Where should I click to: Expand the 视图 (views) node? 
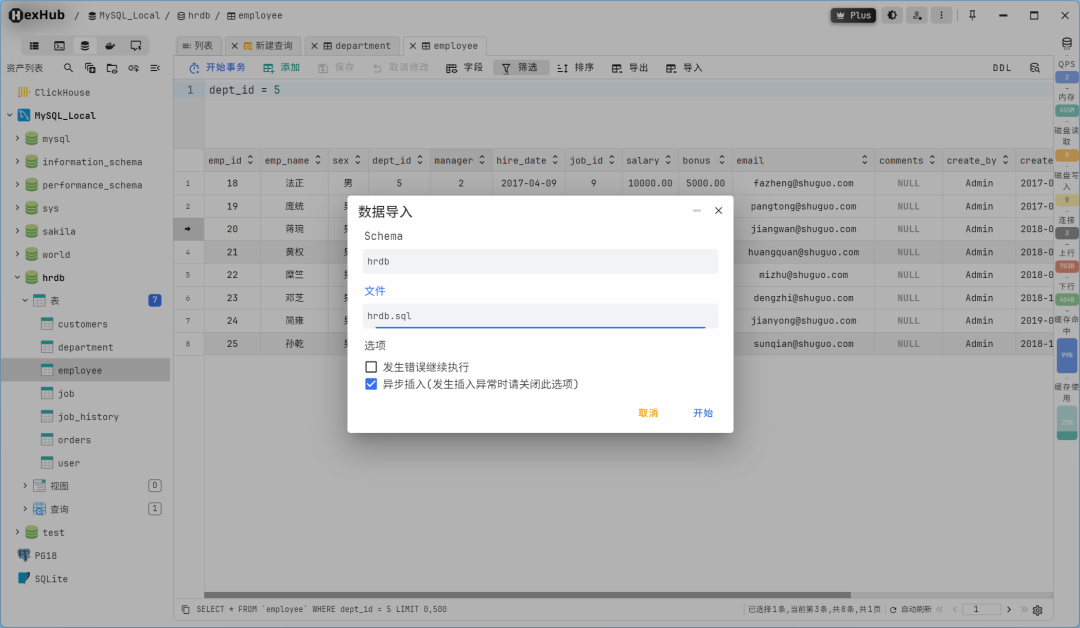[24, 485]
